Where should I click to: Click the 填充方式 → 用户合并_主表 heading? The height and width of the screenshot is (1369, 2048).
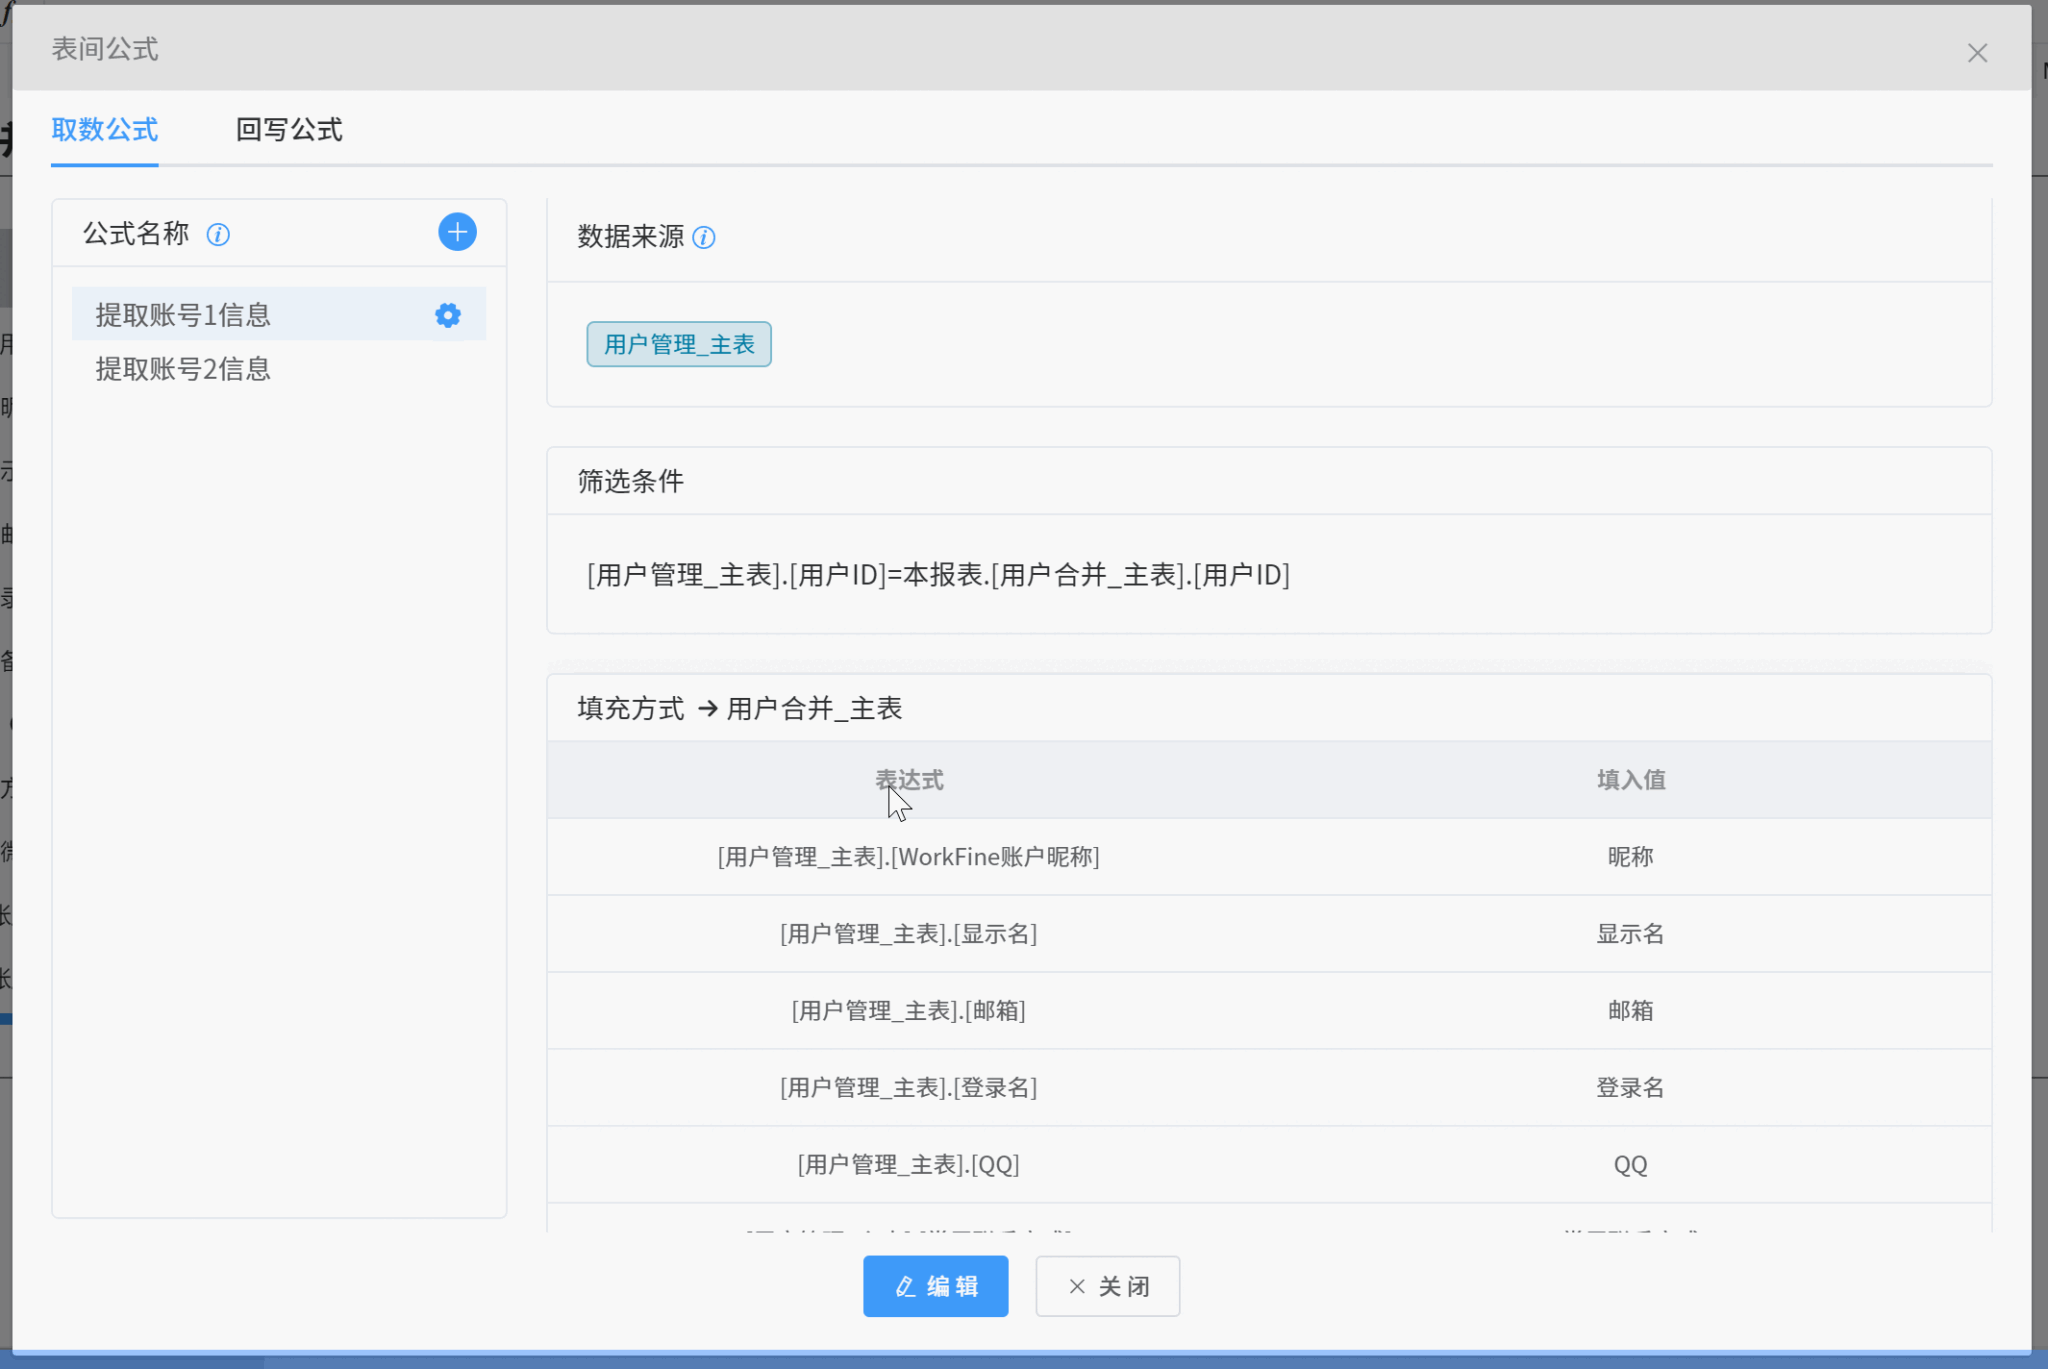coord(740,709)
